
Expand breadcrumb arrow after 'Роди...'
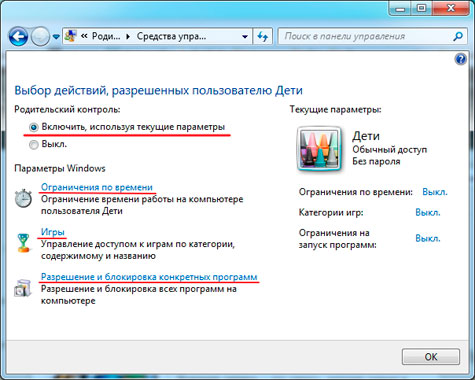point(128,36)
